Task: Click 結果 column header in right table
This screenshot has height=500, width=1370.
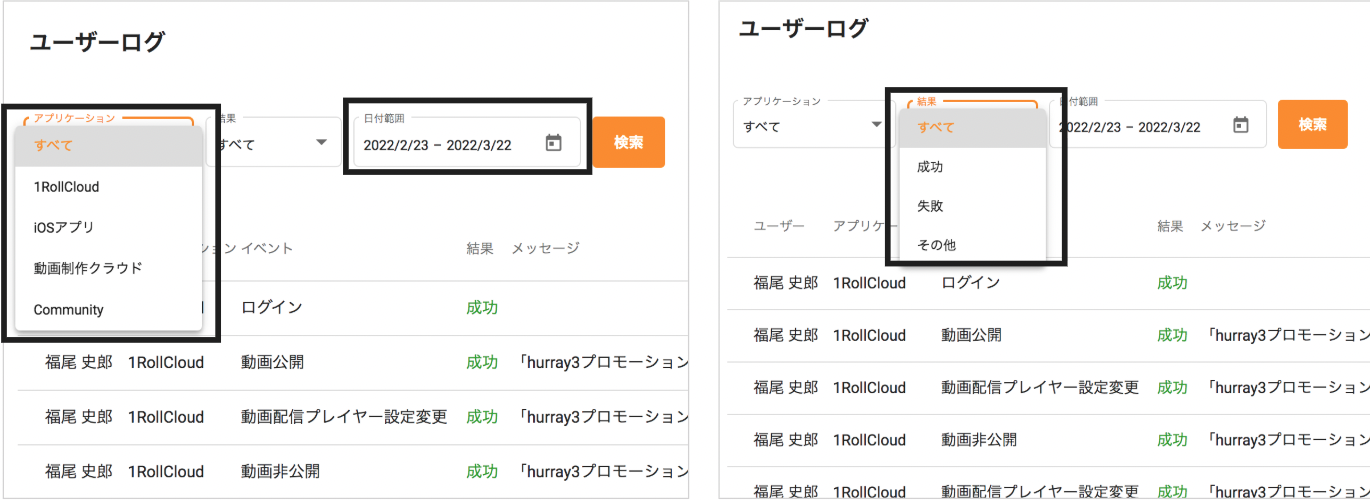Action: 1171,226
